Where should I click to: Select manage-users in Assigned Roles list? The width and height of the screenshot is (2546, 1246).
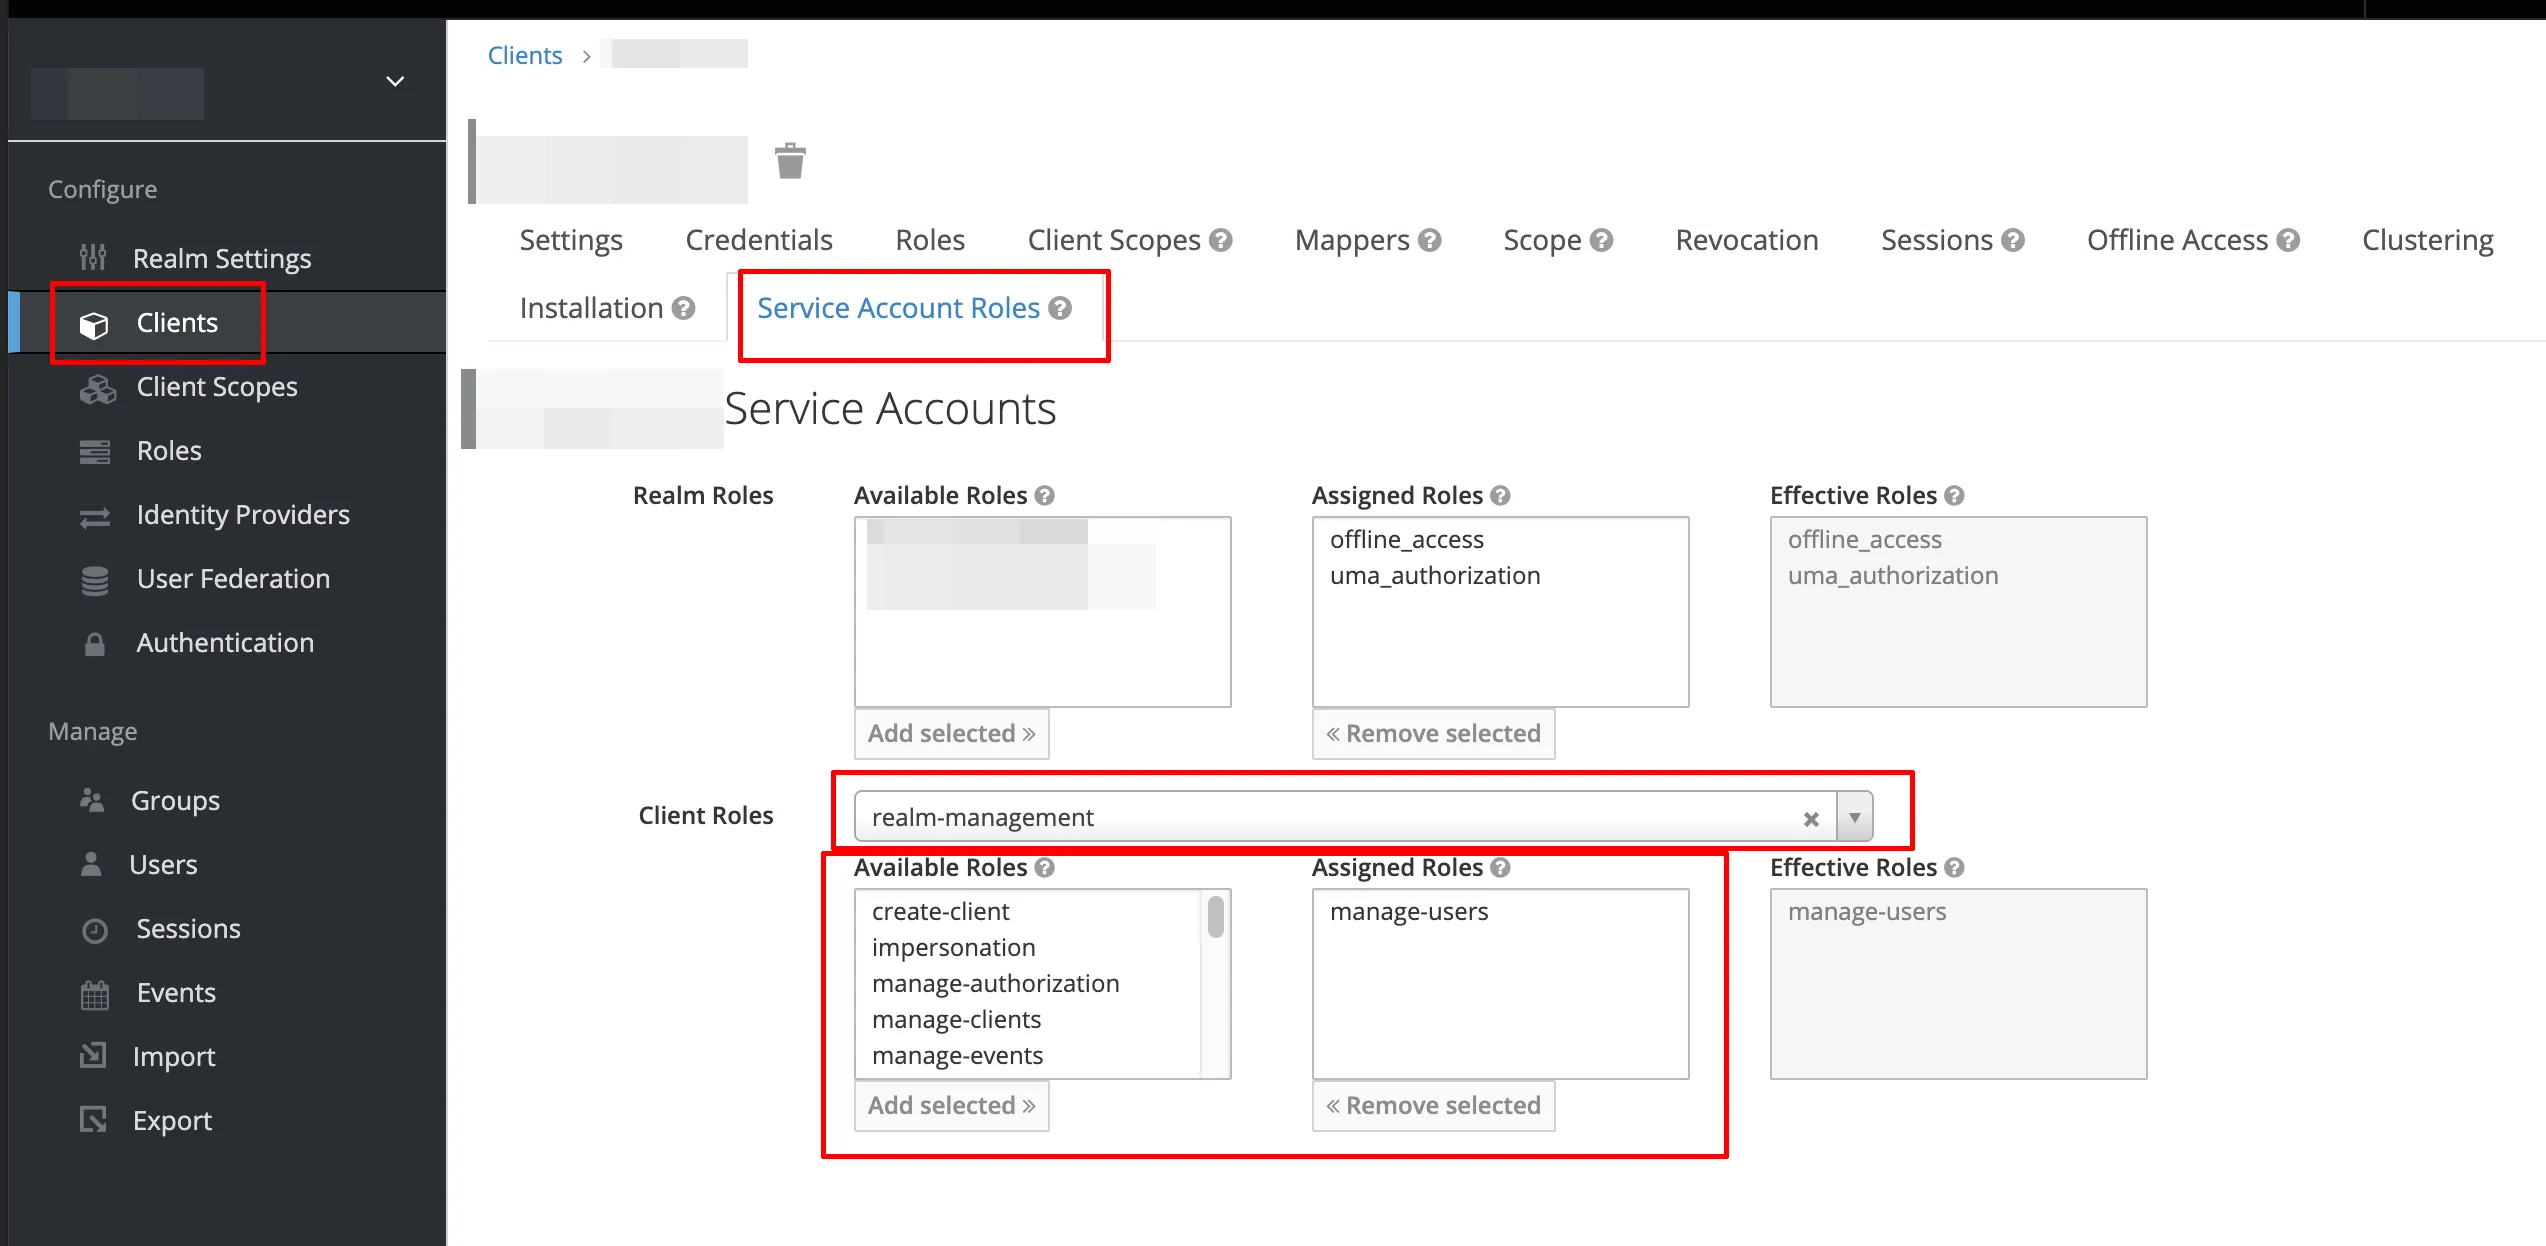(x=1408, y=912)
